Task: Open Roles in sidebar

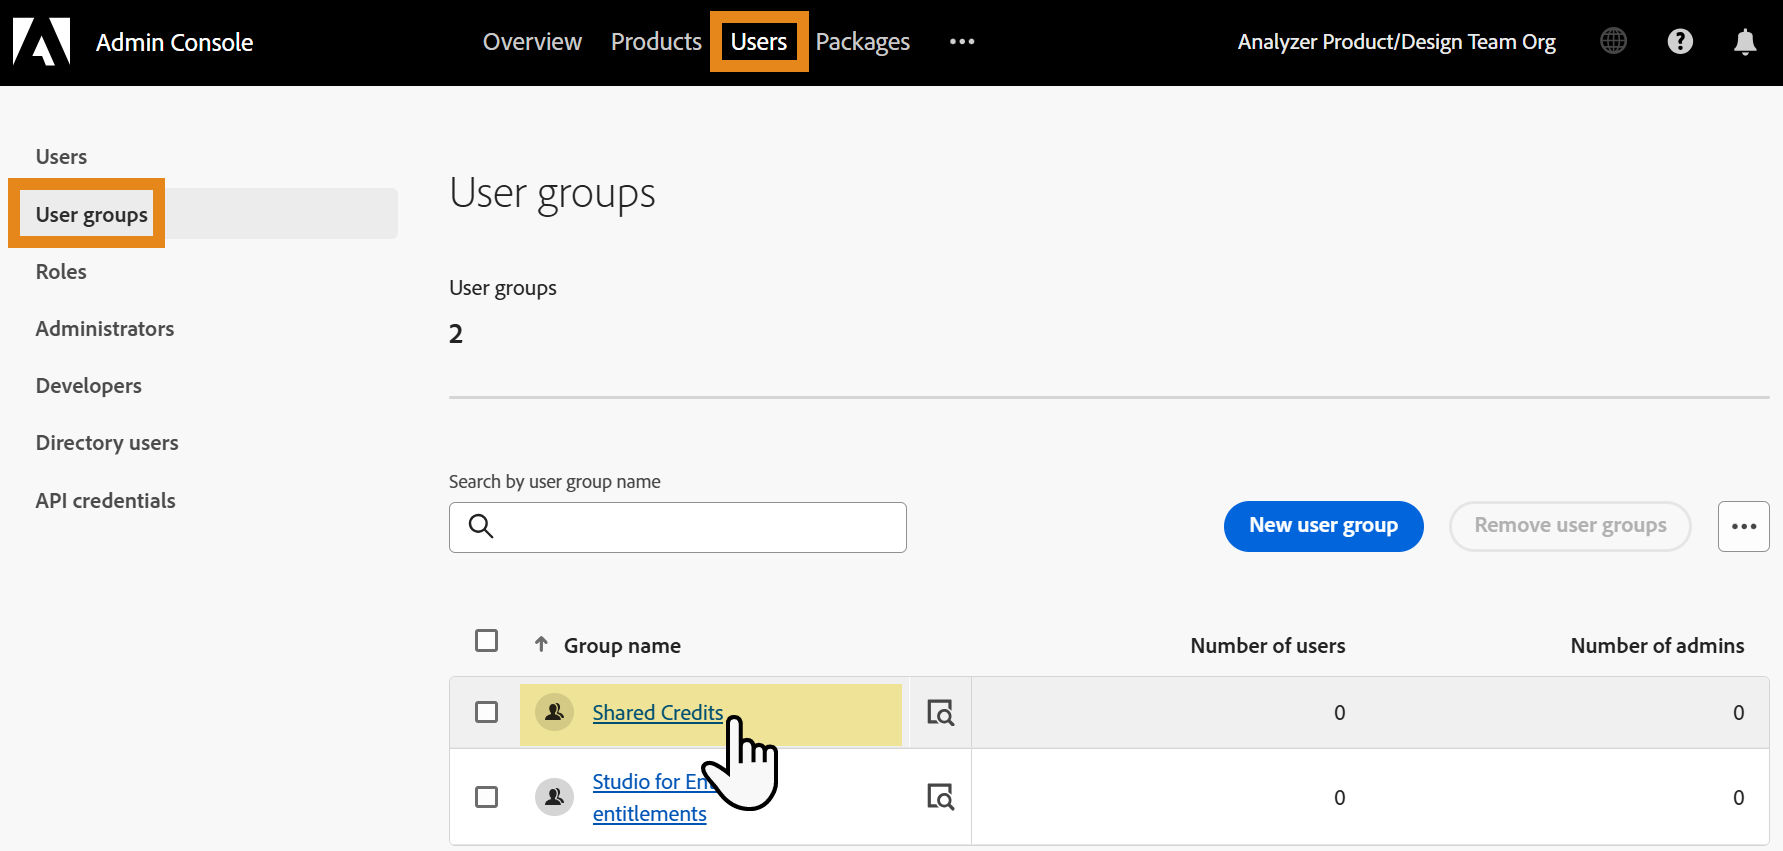Action: tap(61, 271)
